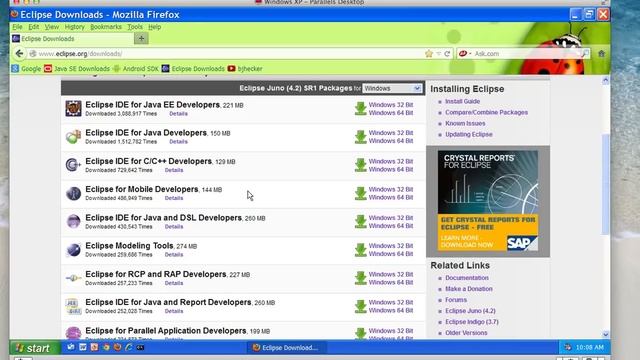Open the Forums link
The width and height of the screenshot is (640, 360).
point(456,300)
